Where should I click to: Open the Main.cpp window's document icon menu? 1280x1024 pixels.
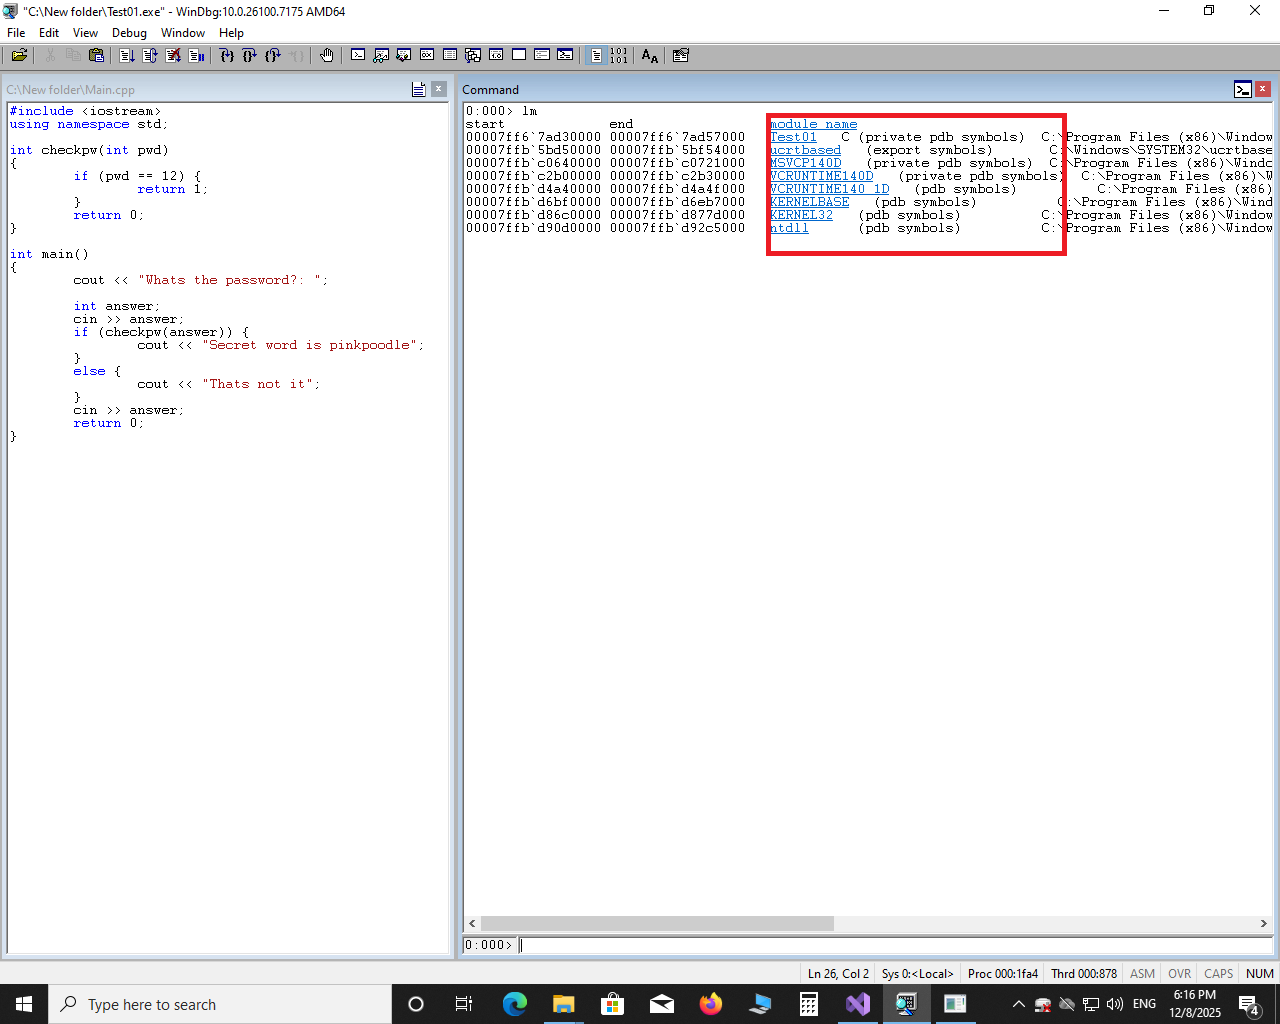[419, 90]
